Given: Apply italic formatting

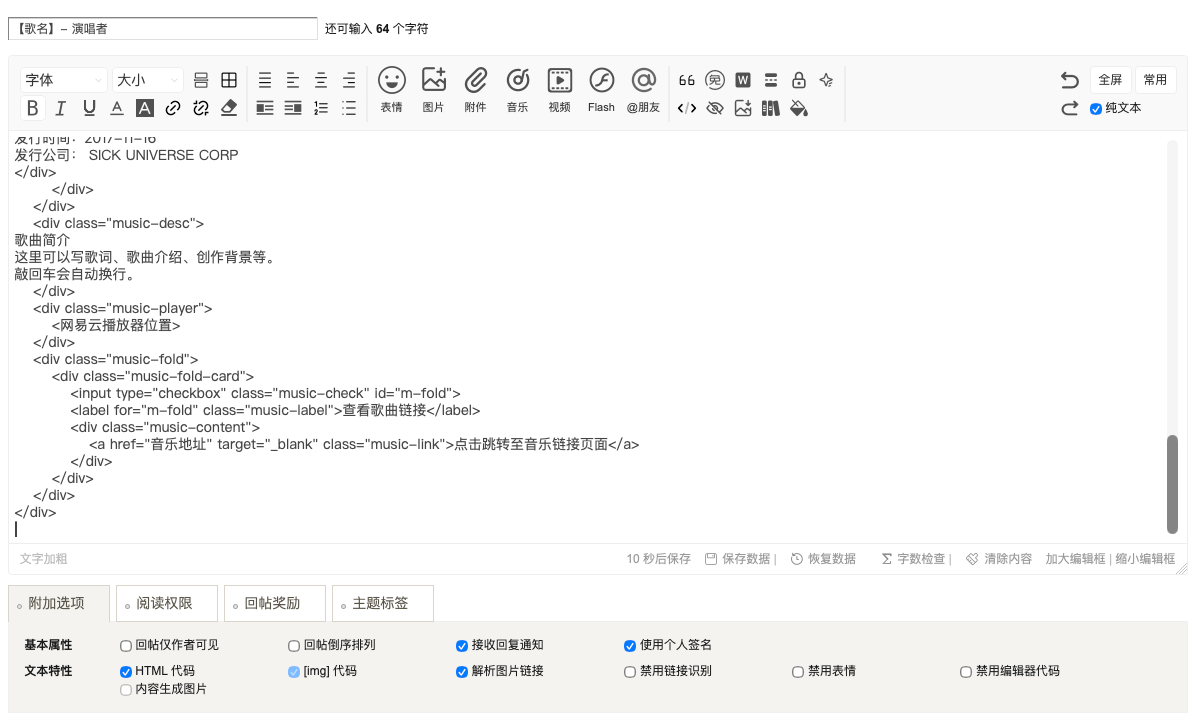Looking at the screenshot, I should (x=60, y=108).
